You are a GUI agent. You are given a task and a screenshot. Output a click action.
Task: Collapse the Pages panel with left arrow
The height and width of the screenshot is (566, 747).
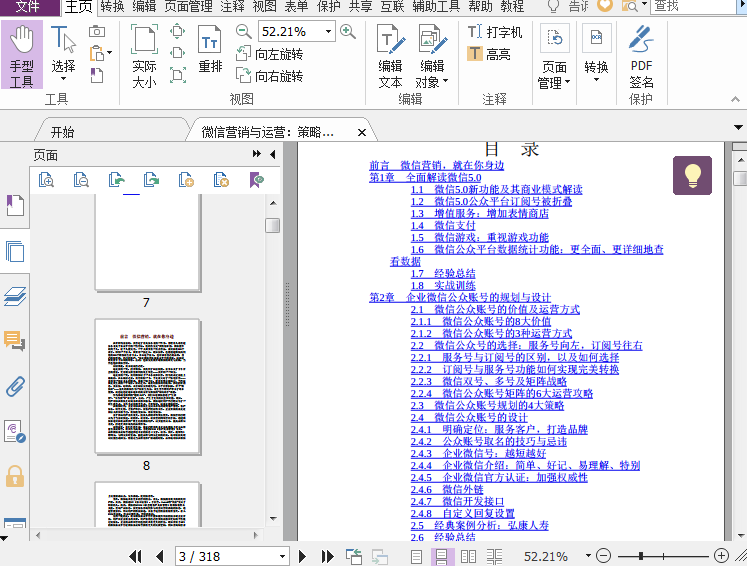click(273, 154)
